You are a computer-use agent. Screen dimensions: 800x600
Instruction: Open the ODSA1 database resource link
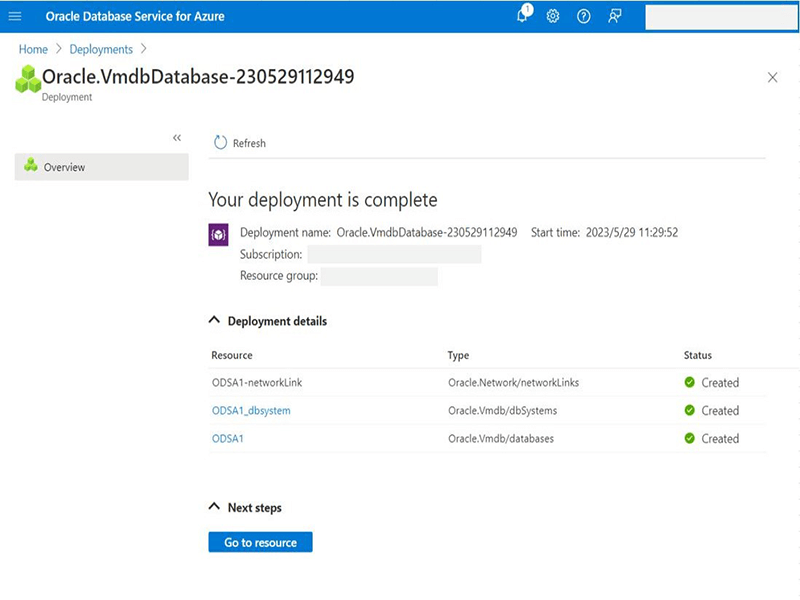pyautogui.click(x=228, y=439)
